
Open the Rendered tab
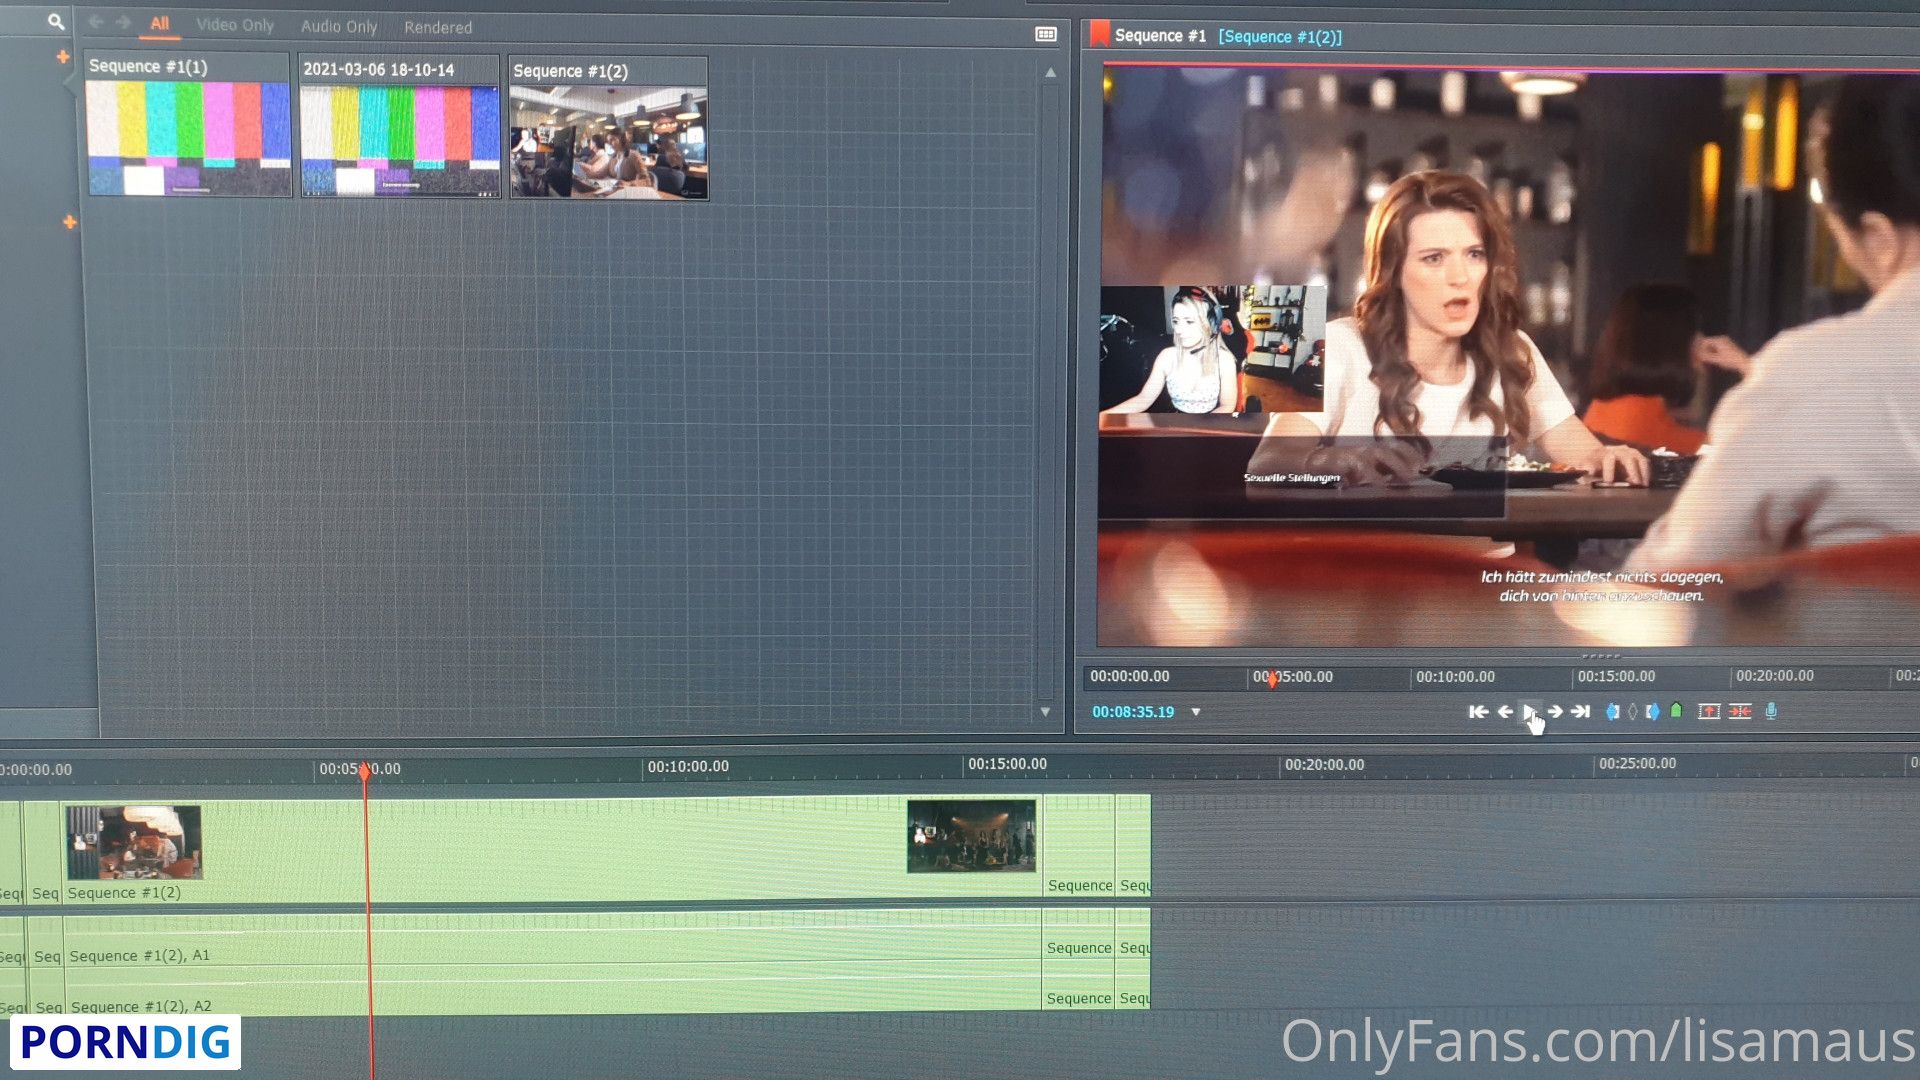[x=438, y=28]
